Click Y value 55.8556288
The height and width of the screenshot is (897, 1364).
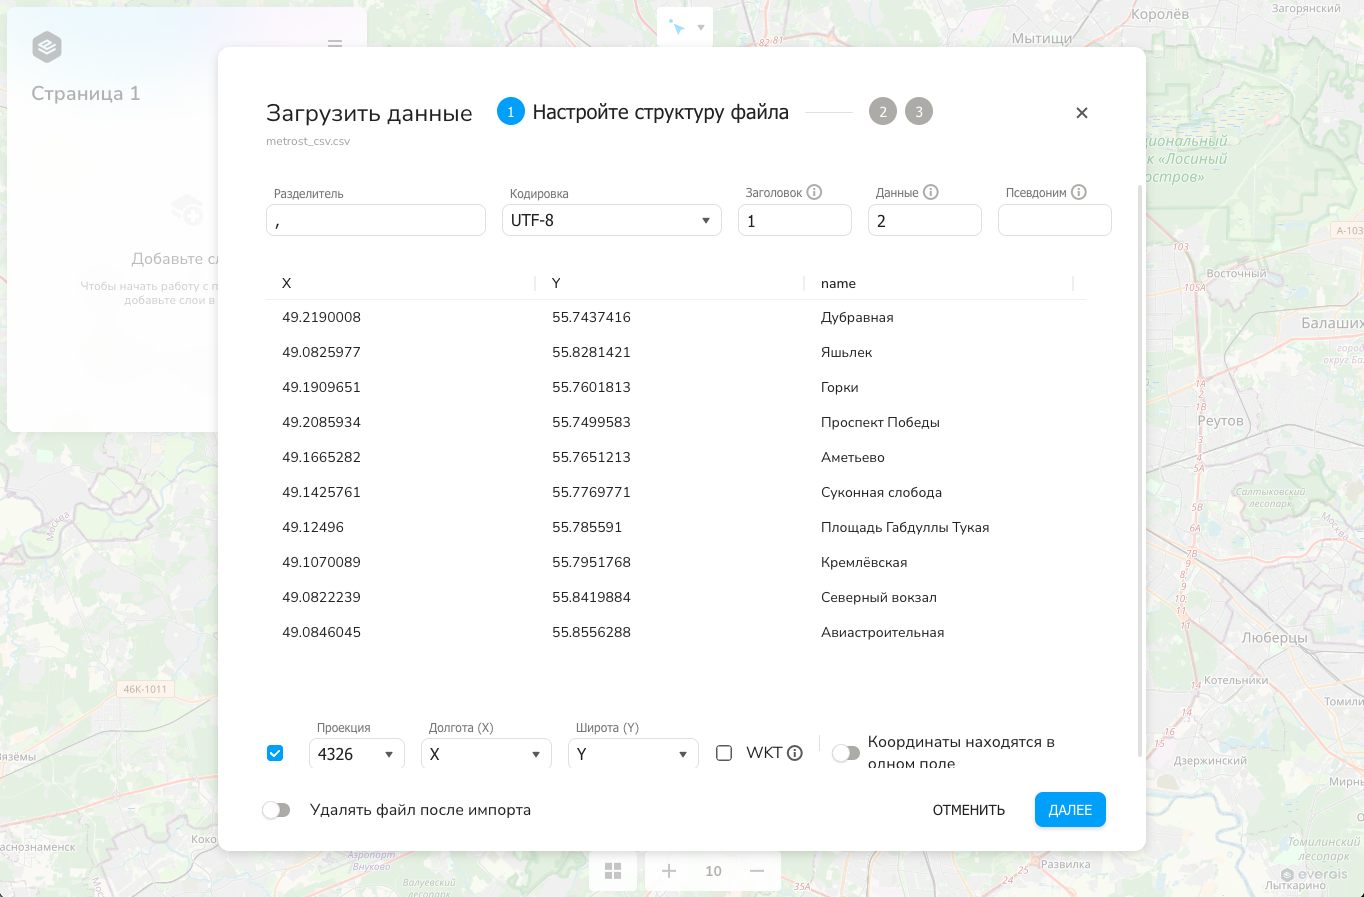pos(591,632)
